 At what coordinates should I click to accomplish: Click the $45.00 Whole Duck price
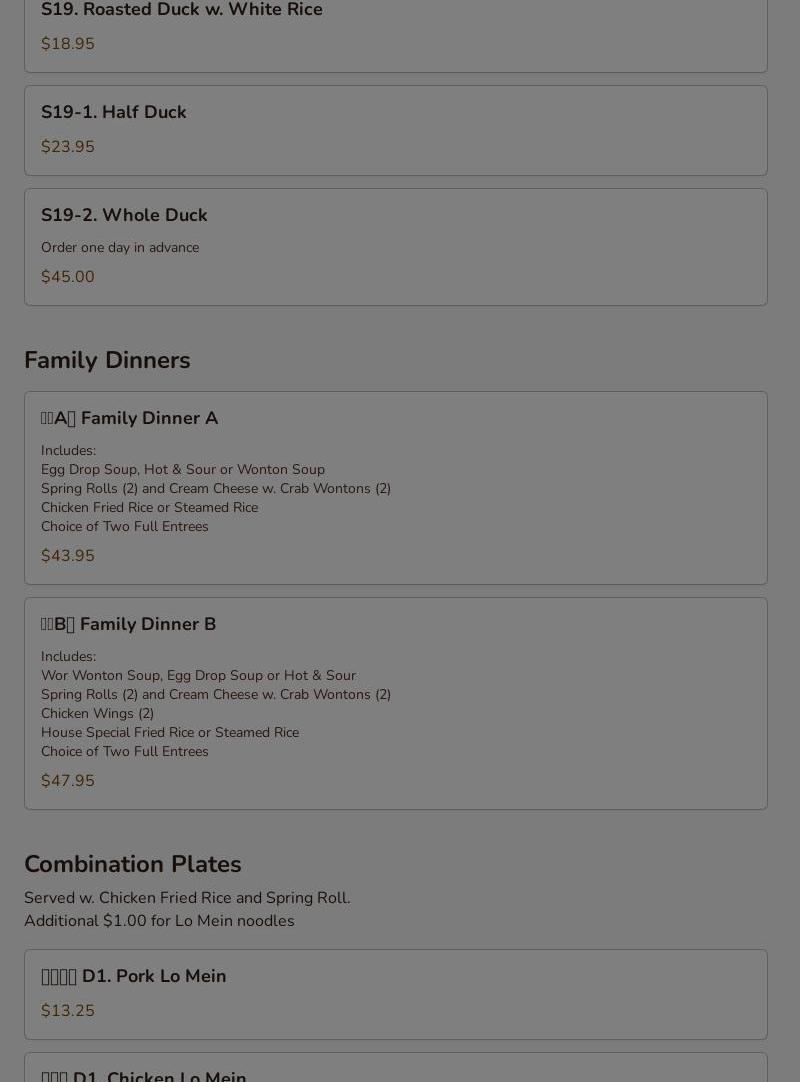[68, 277]
